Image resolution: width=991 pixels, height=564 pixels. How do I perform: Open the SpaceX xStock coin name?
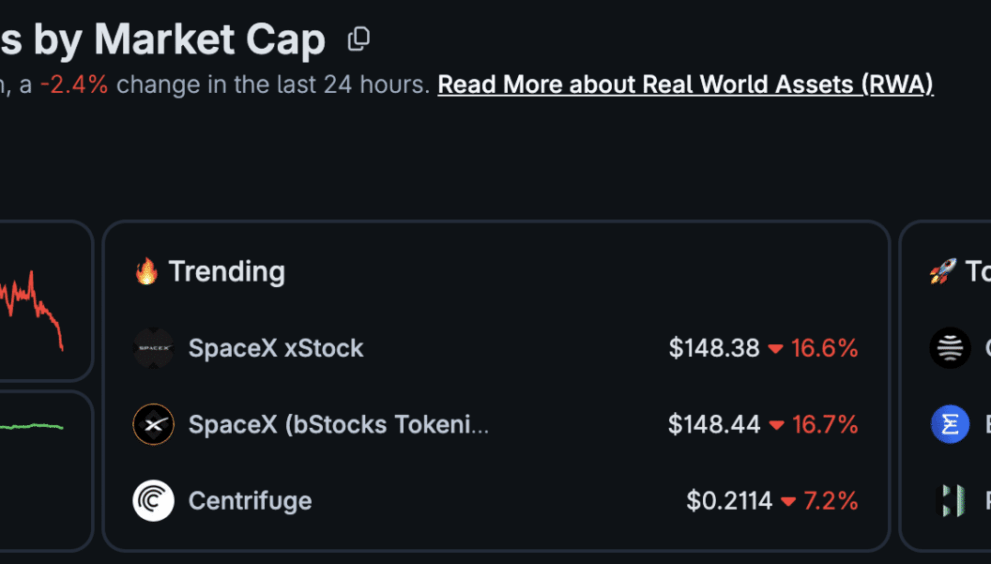click(276, 348)
